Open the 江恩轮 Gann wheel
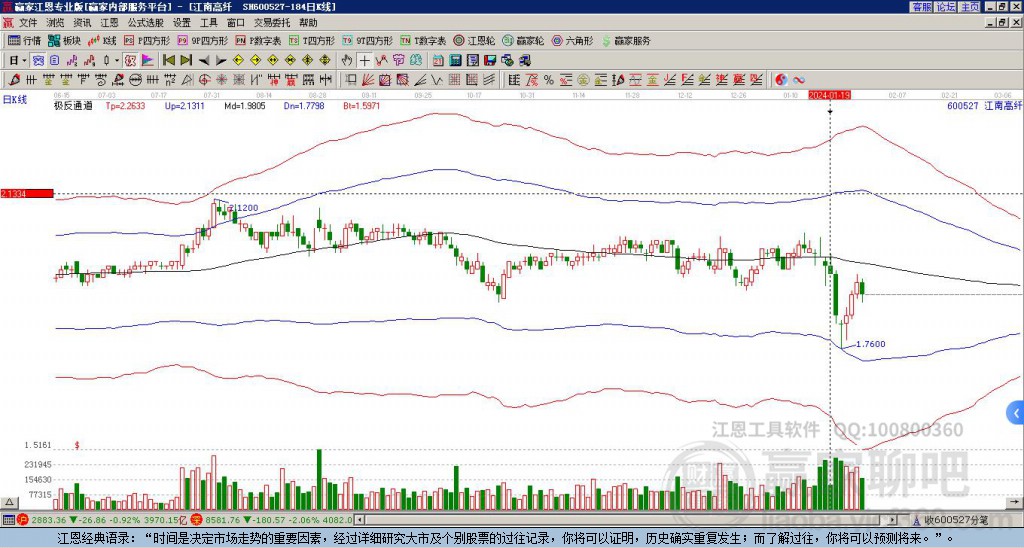This screenshot has width=1024, height=548. click(475, 40)
